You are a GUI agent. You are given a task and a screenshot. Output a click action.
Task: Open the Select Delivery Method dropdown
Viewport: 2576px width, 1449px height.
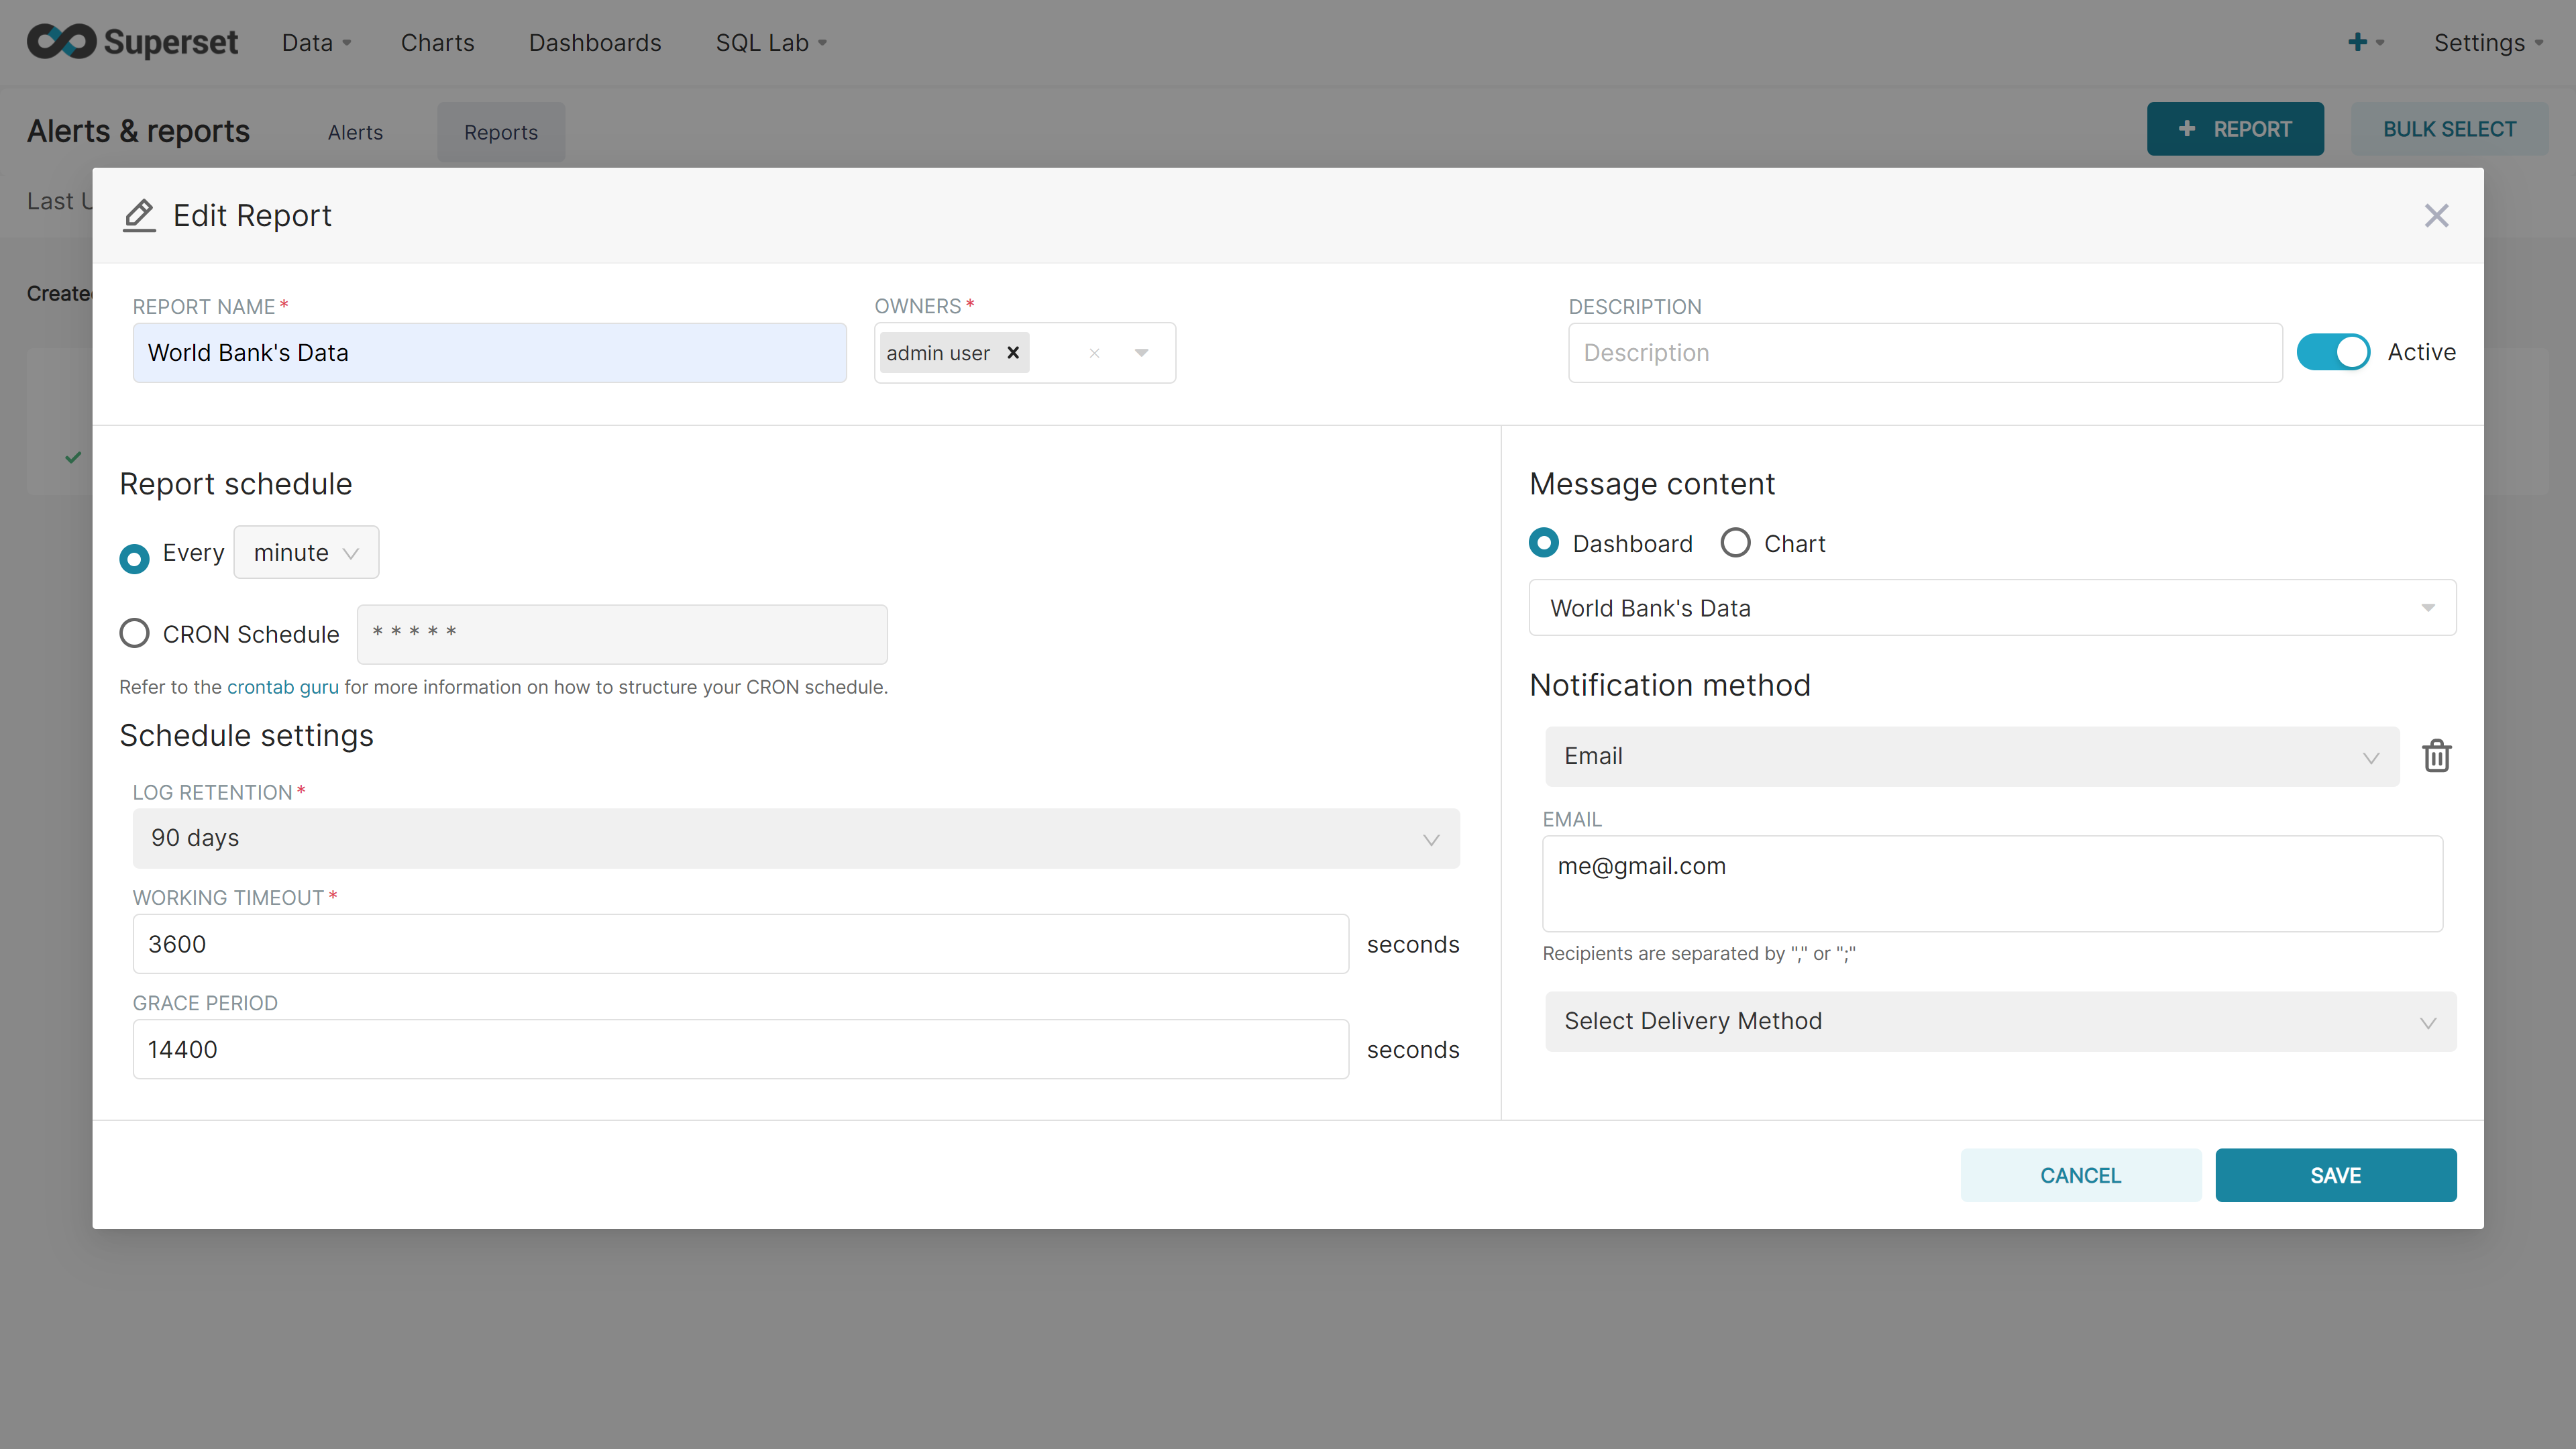pos(2000,1021)
